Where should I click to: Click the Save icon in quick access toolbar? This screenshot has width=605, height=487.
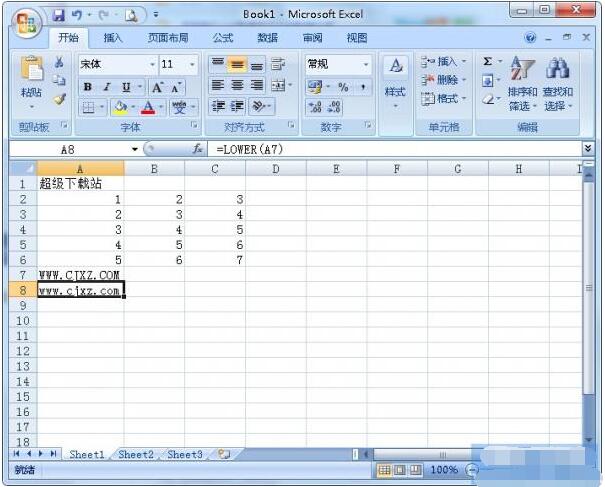(59, 15)
